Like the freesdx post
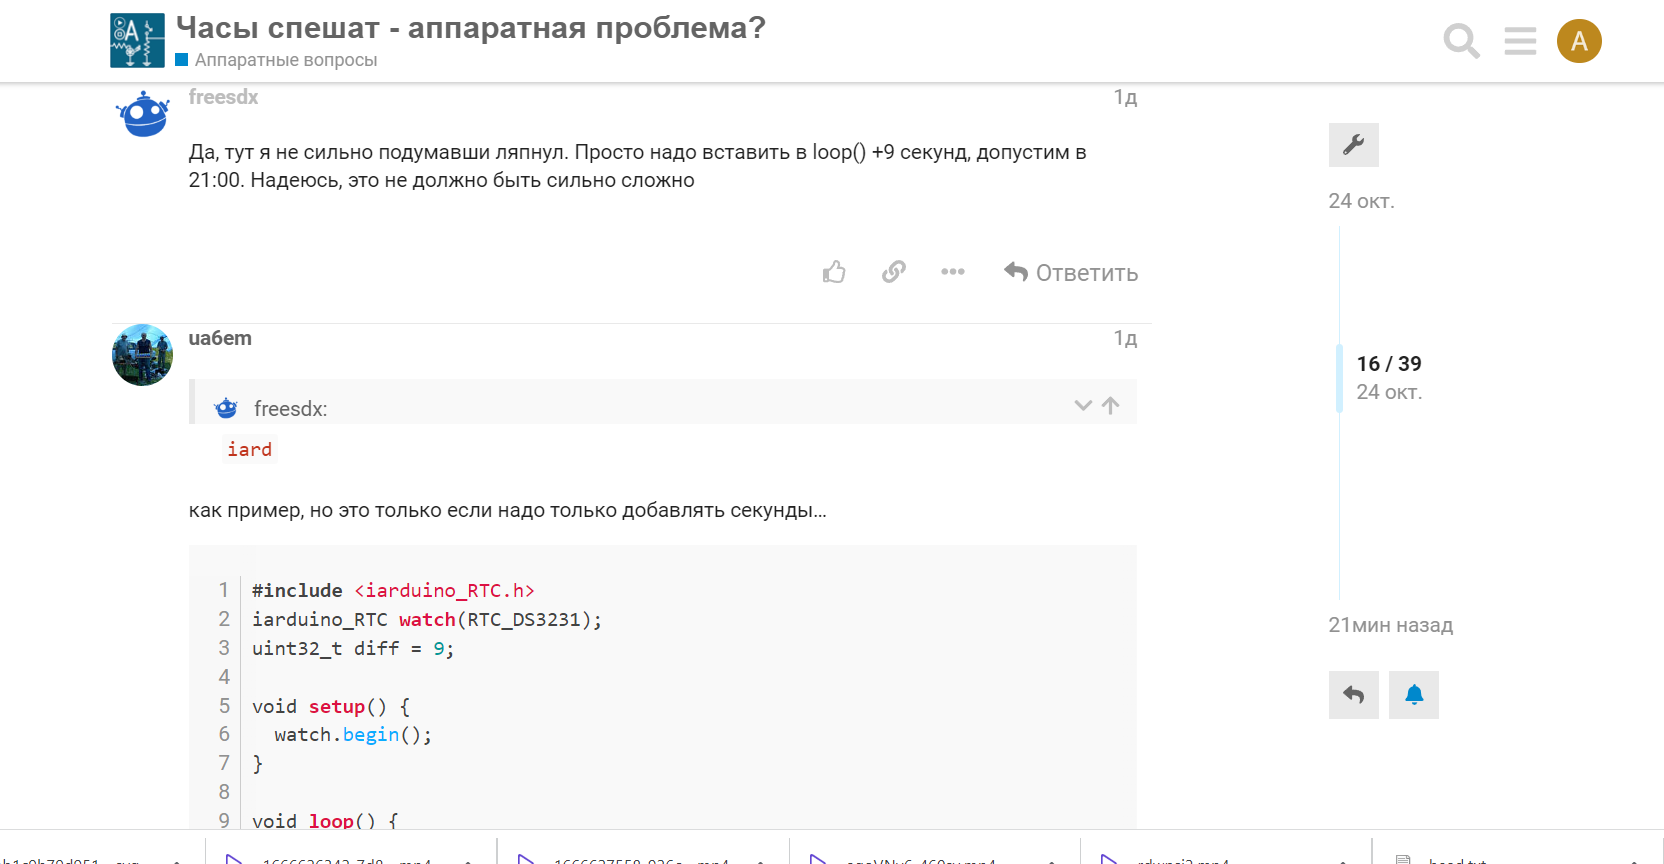The image size is (1664, 864). [834, 272]
